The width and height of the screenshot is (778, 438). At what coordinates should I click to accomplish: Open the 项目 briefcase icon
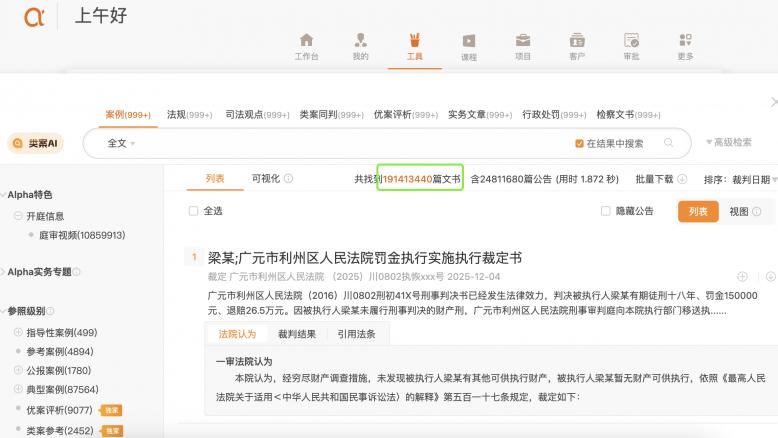coord(523,40)
